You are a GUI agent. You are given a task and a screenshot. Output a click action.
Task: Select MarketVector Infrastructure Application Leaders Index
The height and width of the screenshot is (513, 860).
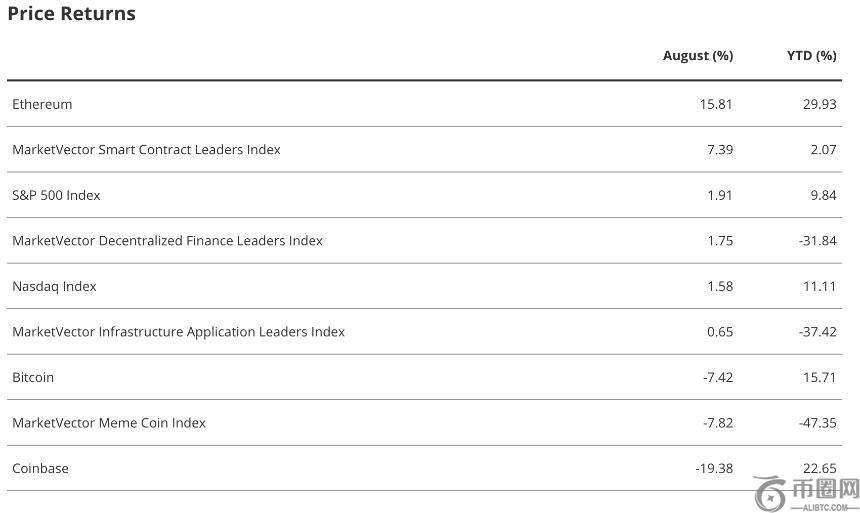coord(178,332)
